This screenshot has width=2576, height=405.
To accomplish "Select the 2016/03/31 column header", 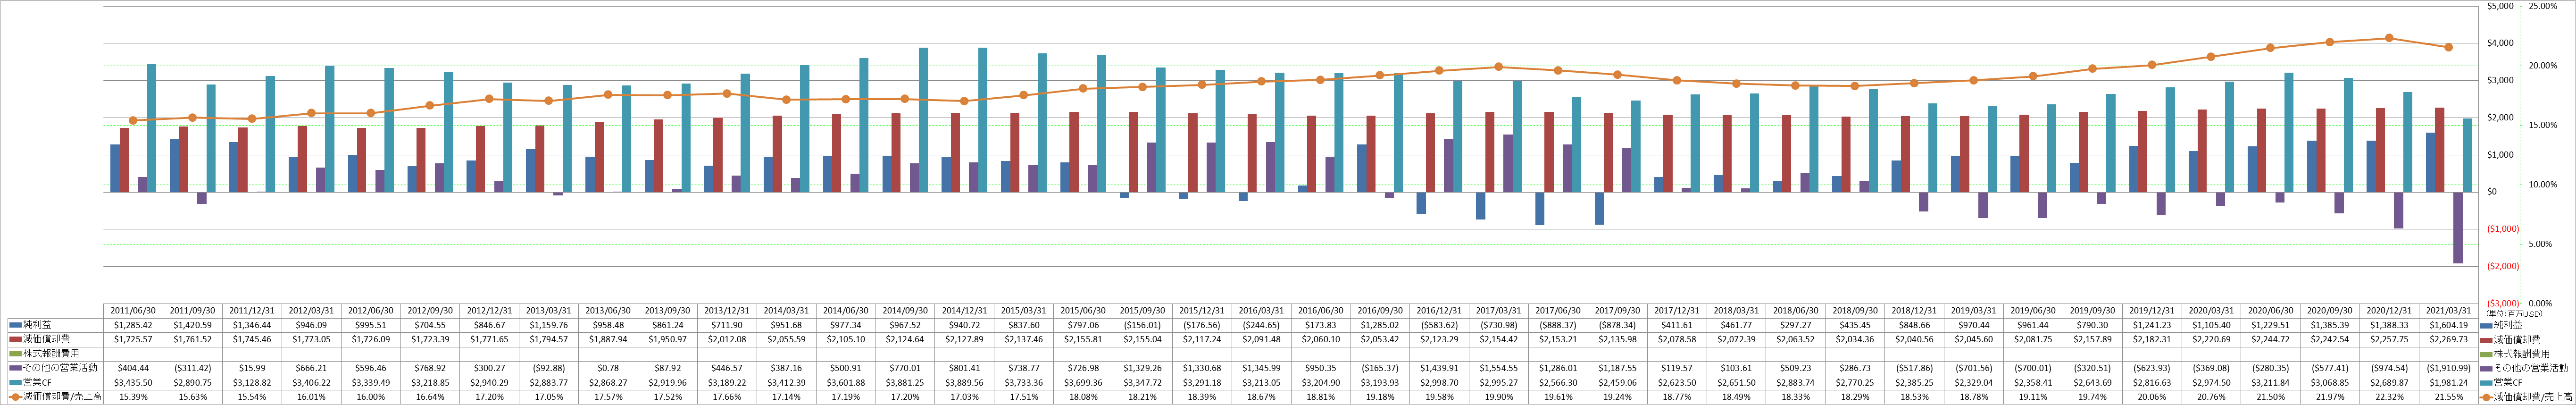I will point(1262,311).
